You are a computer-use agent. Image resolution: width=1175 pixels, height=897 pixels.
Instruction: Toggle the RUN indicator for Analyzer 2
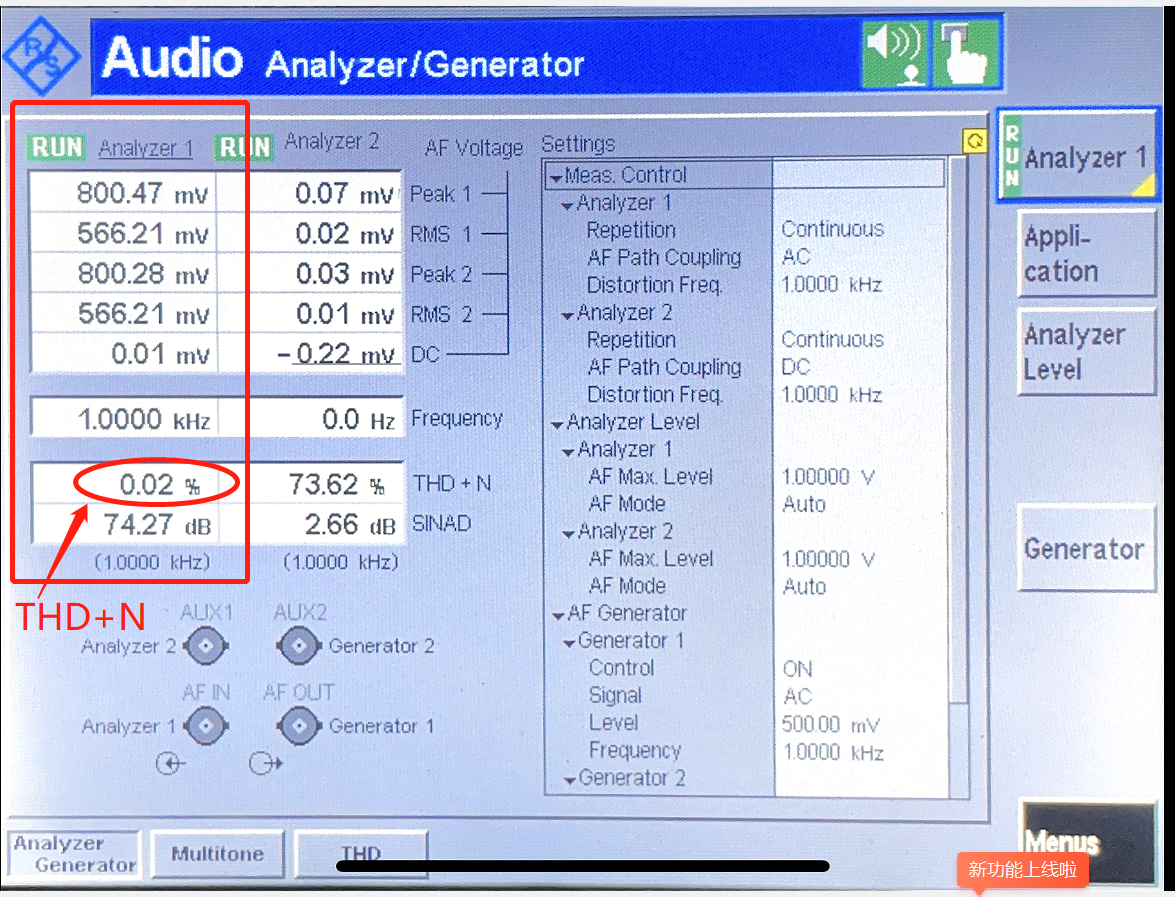click(244, 147)
